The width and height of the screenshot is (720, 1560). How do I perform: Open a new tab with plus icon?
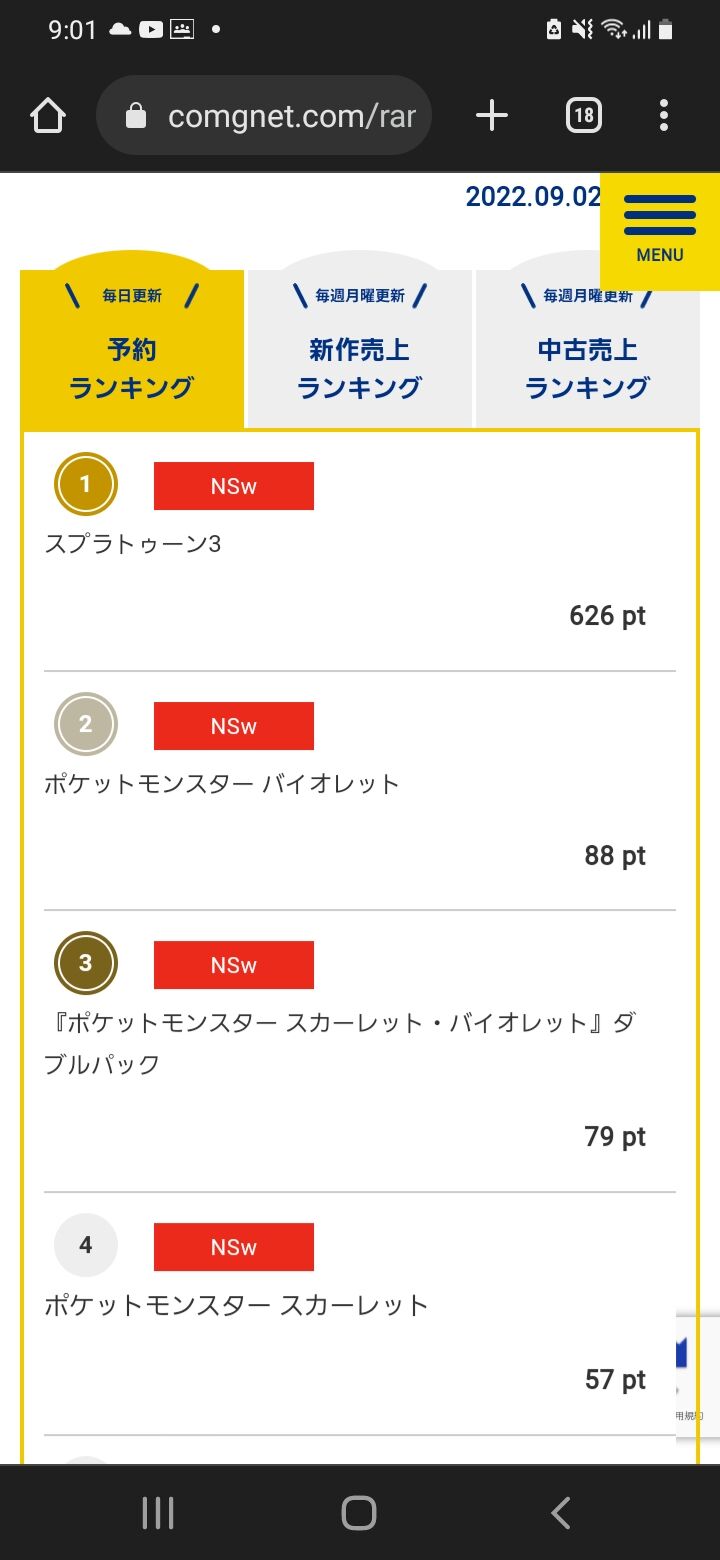tap(491, 116)
